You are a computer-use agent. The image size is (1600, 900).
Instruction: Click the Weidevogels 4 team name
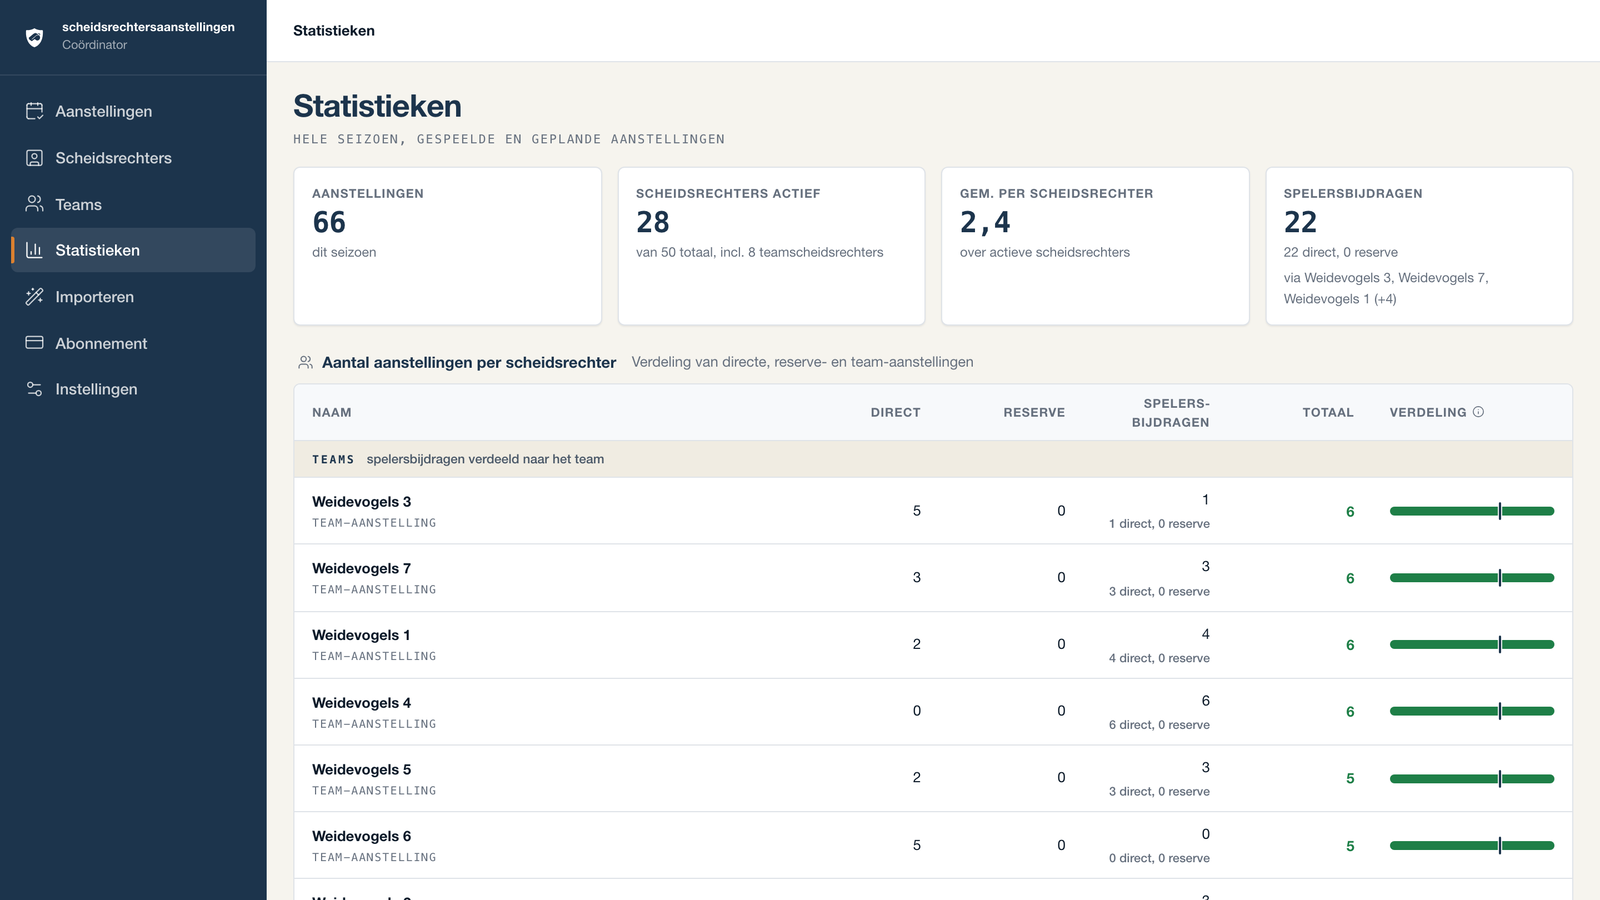point(361,703)
